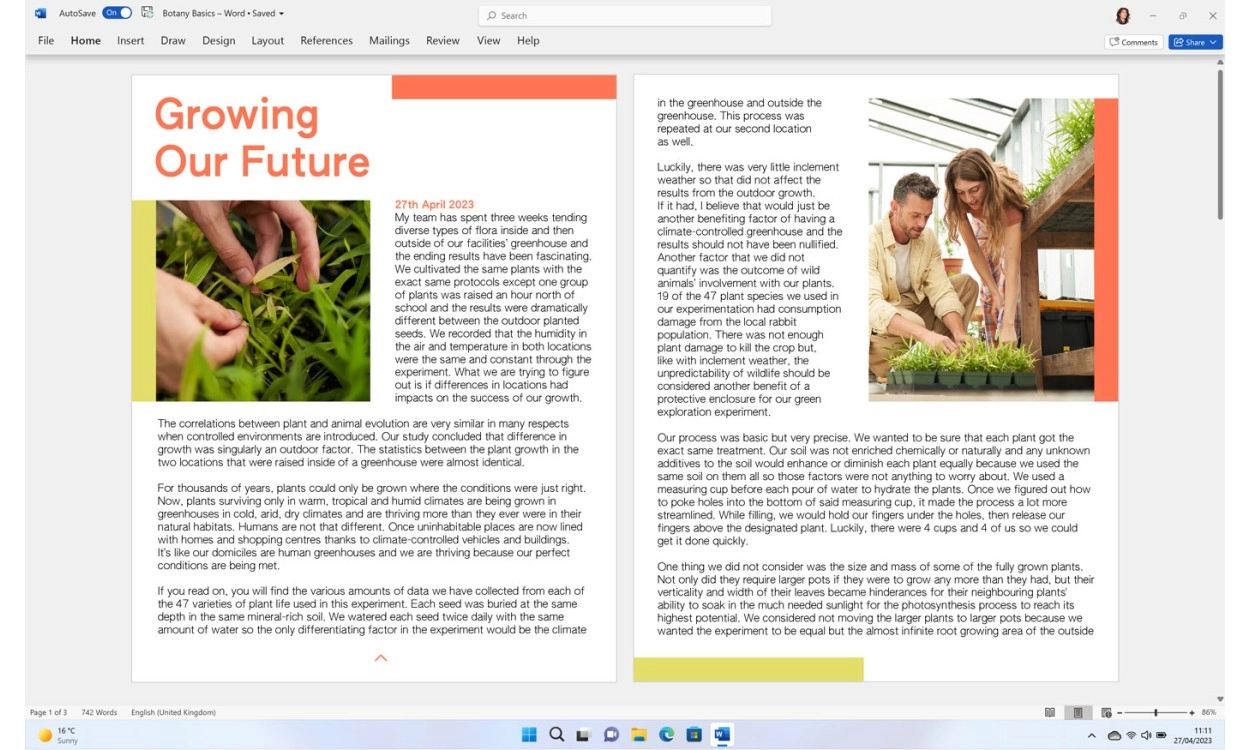1250x750 pixels.
Task: Toggle the AutoSave switch
Action: pos(117,13)
